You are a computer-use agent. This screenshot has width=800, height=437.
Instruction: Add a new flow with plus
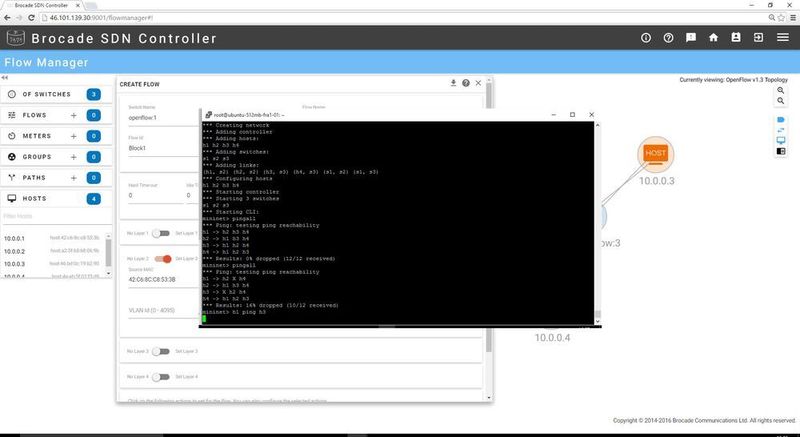tap(73, 115)
